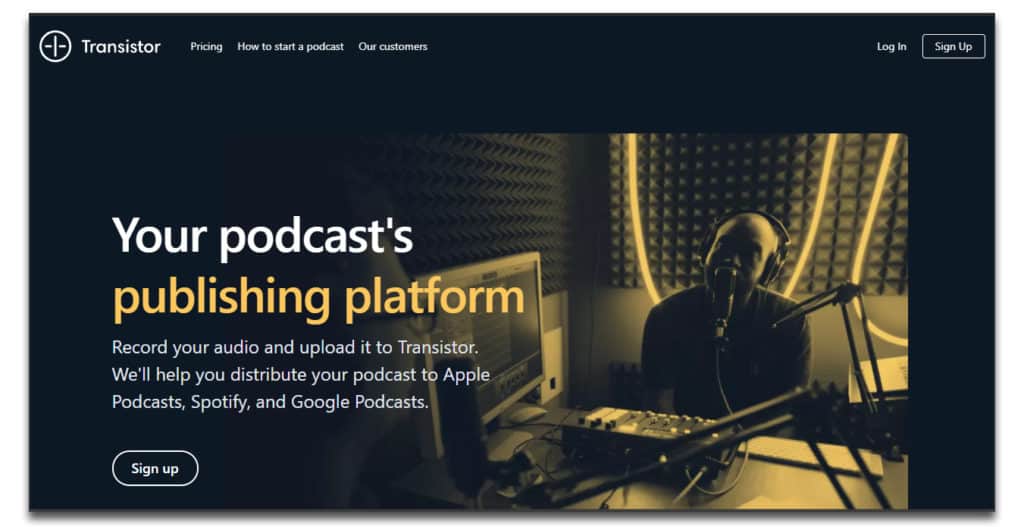Click the hero Sign up button
The image size is (1024, 527).
[x=155, y=468]
